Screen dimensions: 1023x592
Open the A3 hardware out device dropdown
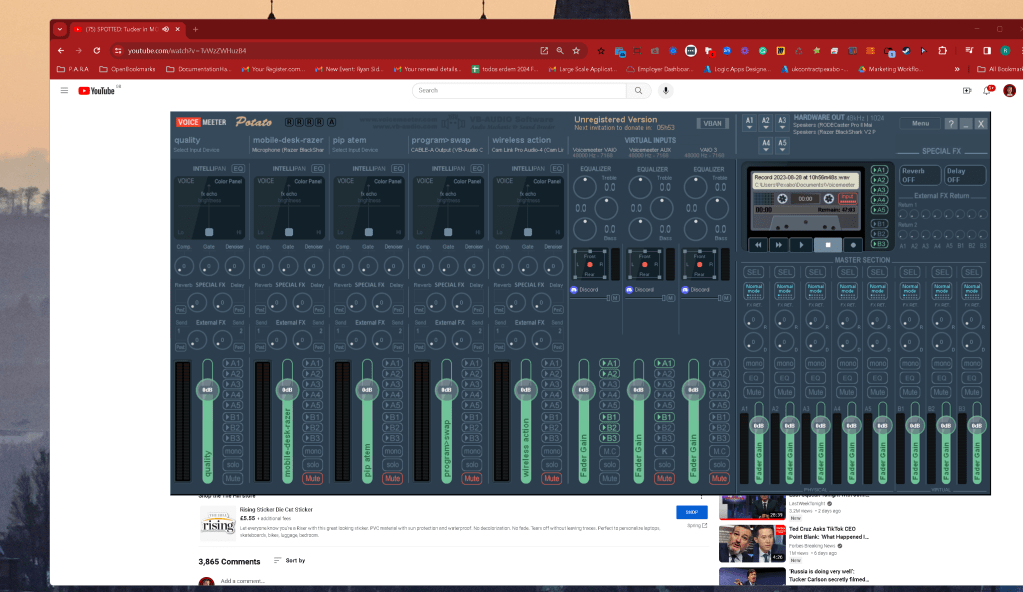(x=782, y=123)
